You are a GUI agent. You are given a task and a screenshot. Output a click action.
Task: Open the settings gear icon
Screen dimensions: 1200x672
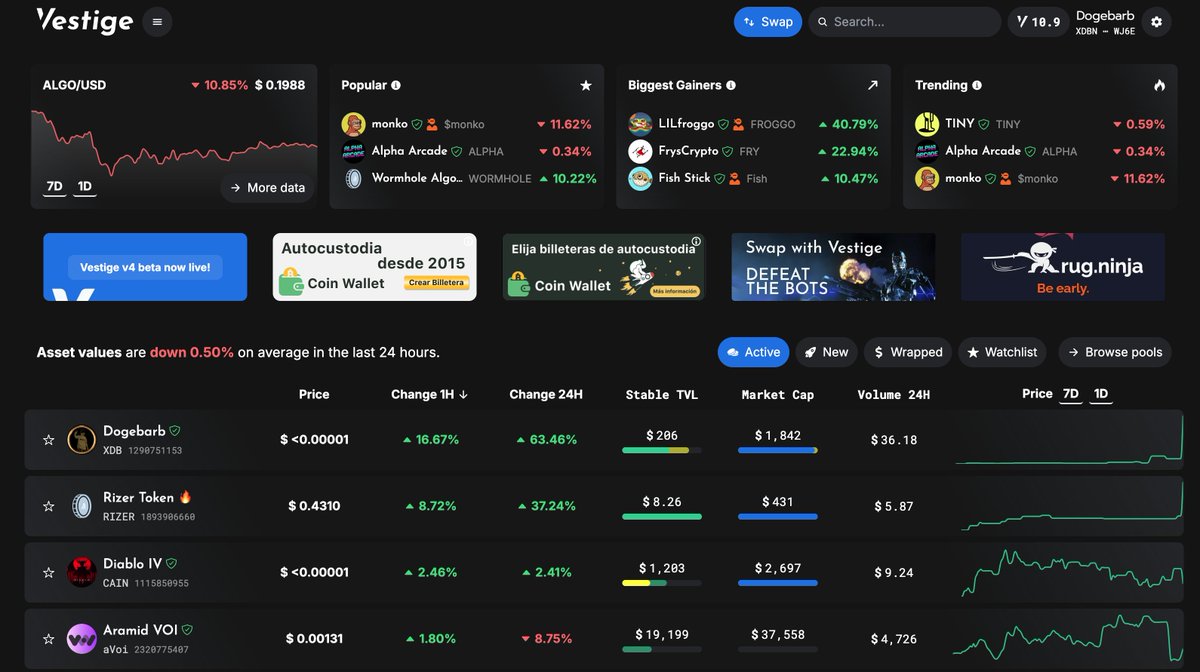pyautogui.click(x=1156, y=22)
